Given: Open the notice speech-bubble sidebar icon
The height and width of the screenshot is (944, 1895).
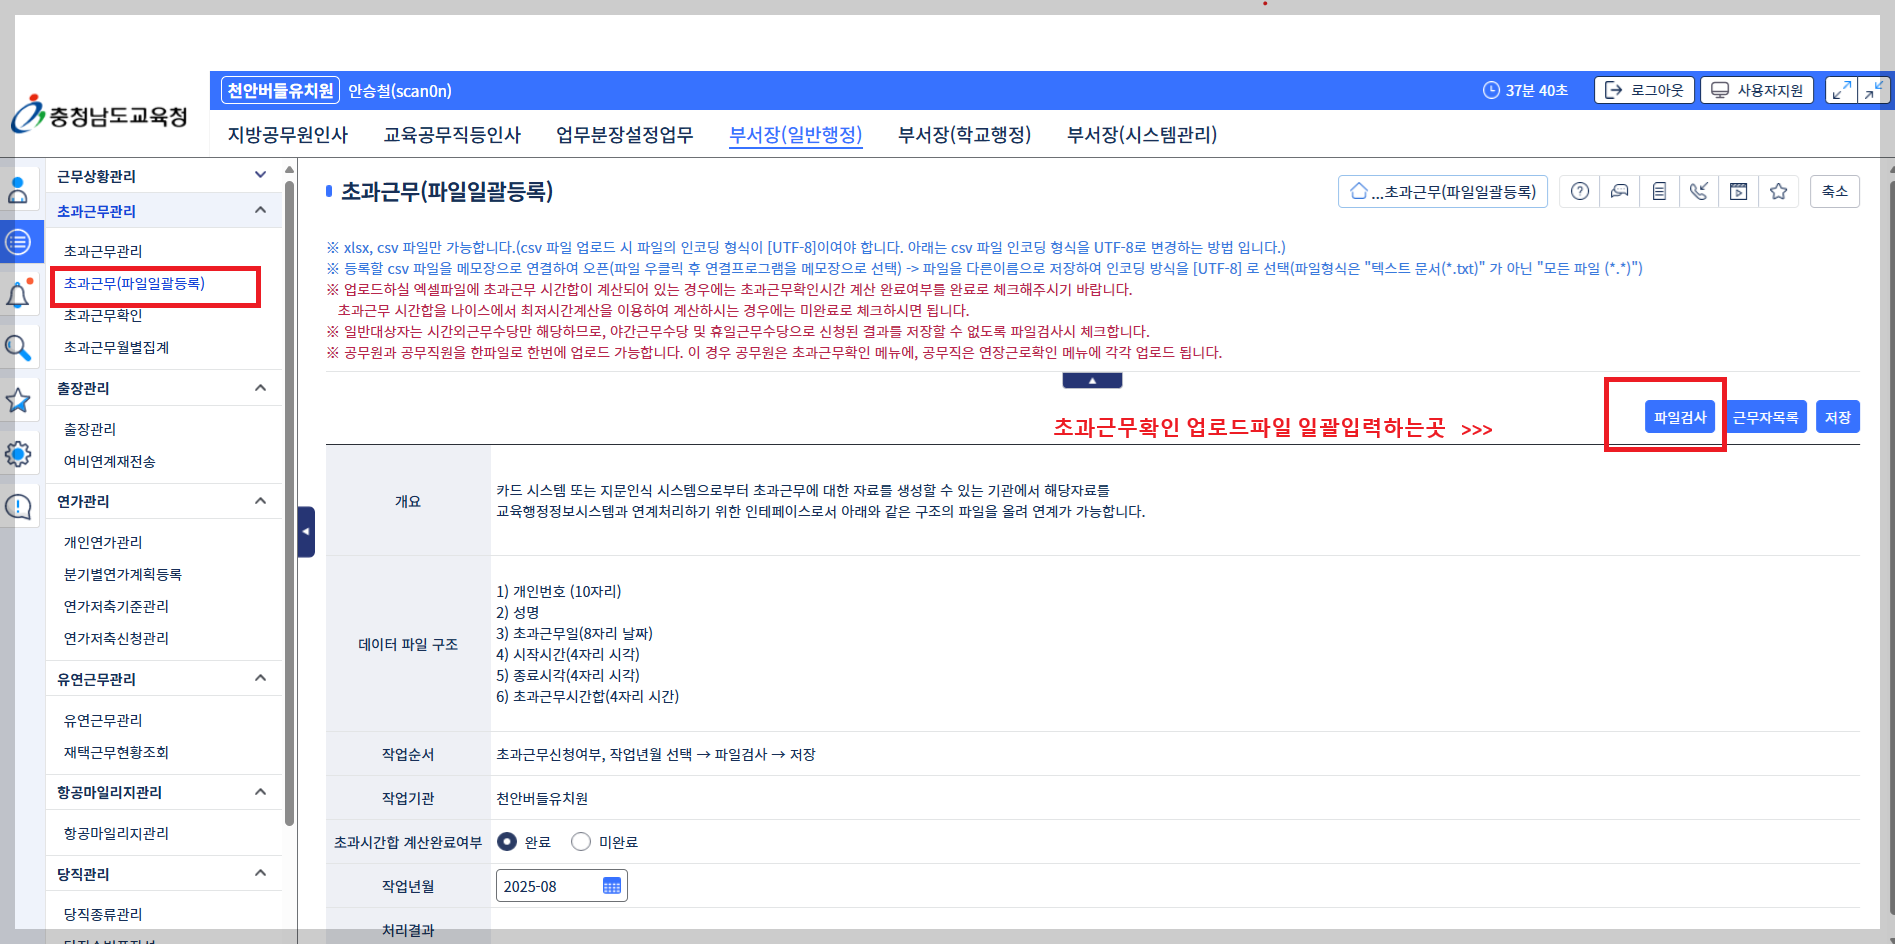Looking at the screenshot, I should [x=18, y=507].
